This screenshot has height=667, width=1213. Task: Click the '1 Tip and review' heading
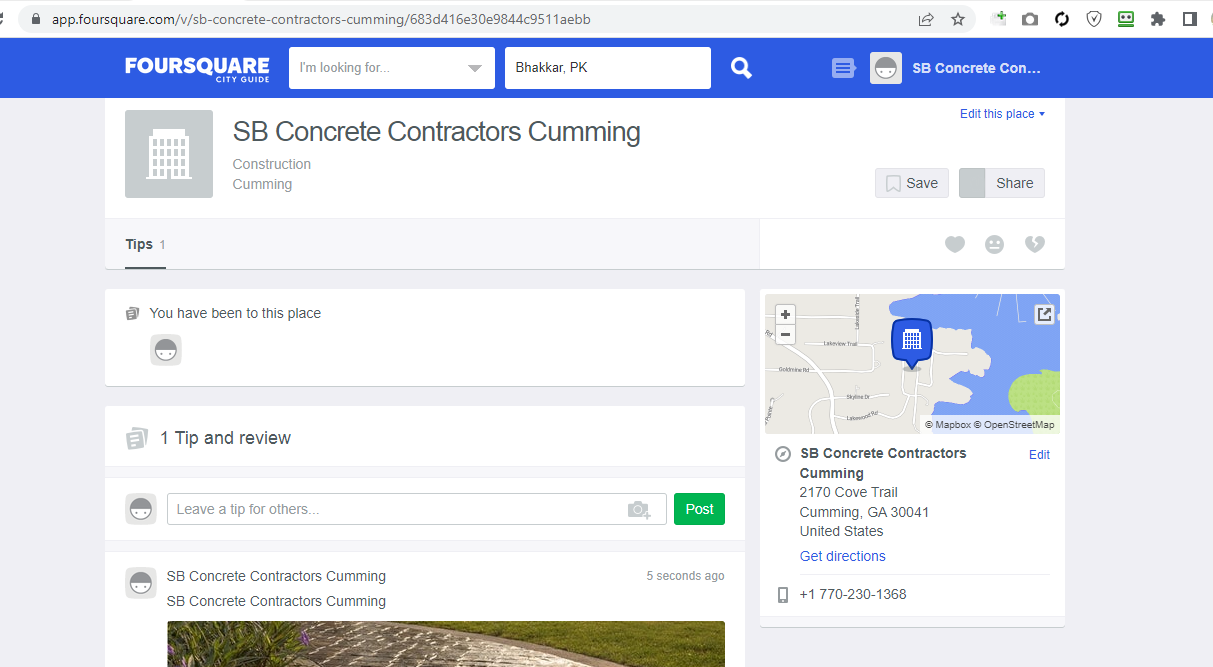226,438
